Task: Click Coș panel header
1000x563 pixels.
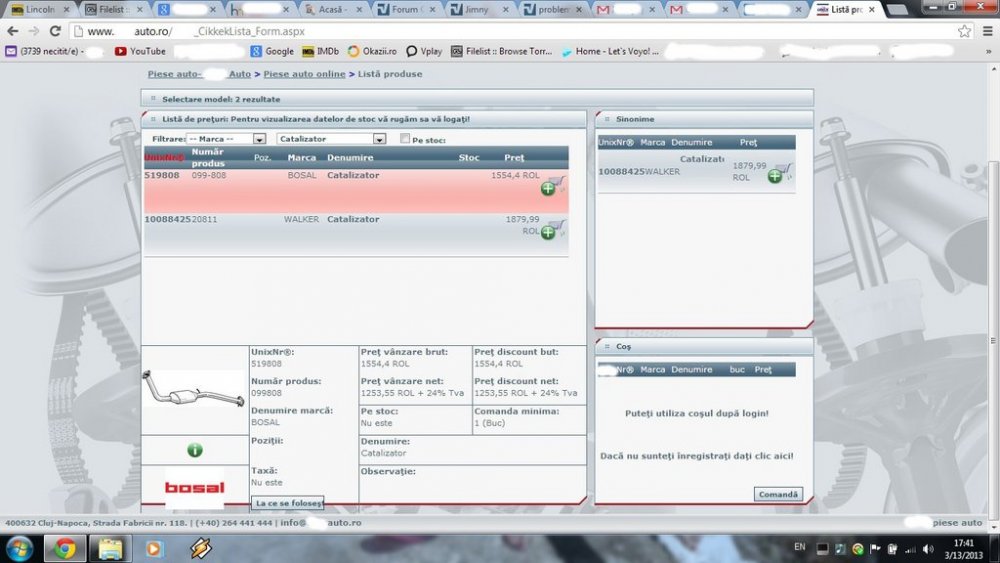Action: click(x=704, y=346)
